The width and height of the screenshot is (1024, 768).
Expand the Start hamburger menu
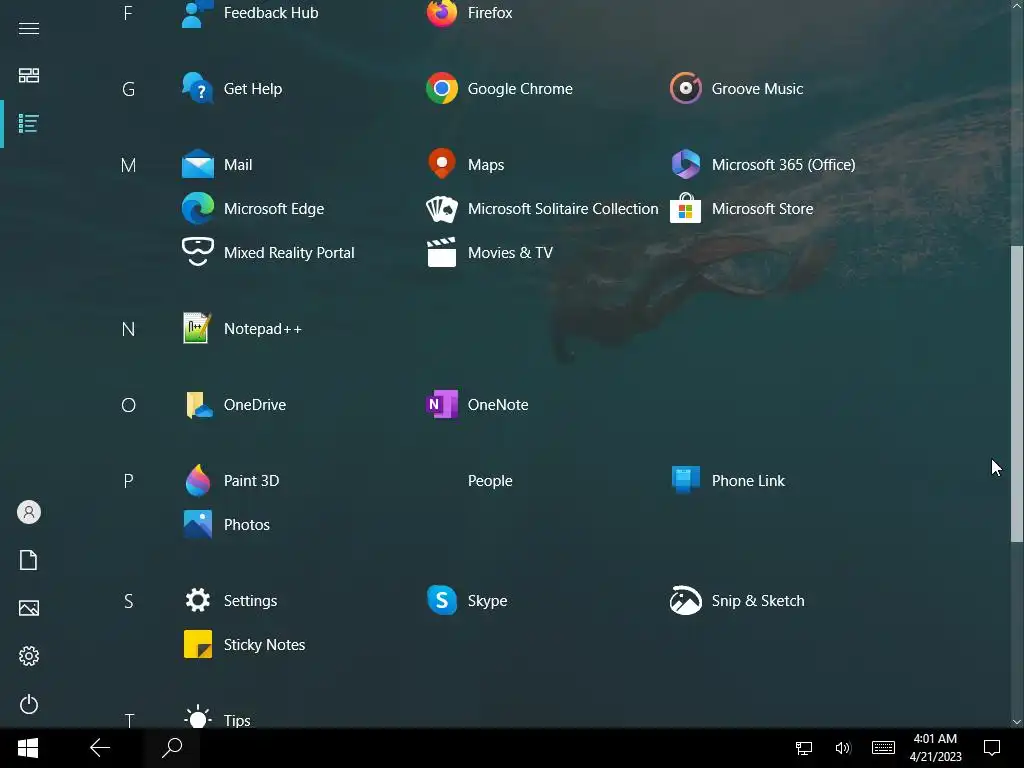pos(29,28)
